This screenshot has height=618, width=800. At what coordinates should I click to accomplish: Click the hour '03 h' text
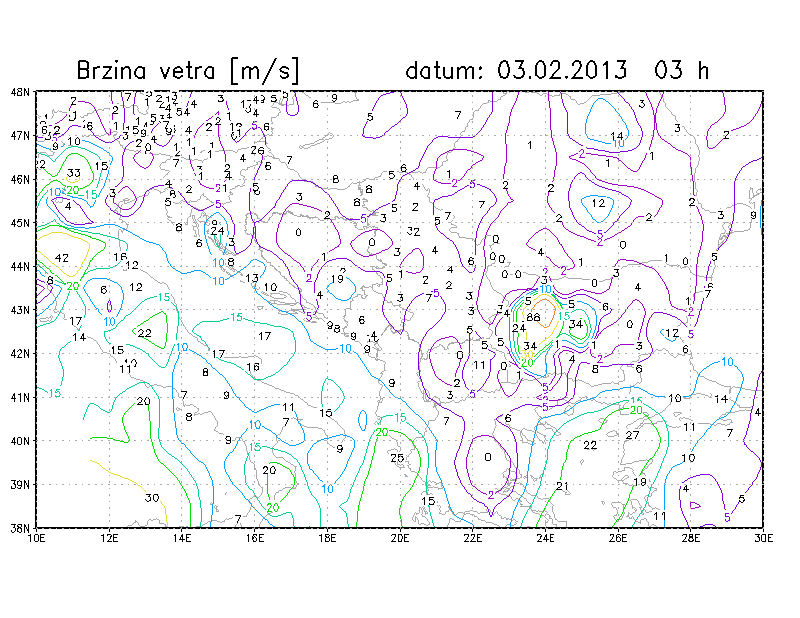(681, 70)
